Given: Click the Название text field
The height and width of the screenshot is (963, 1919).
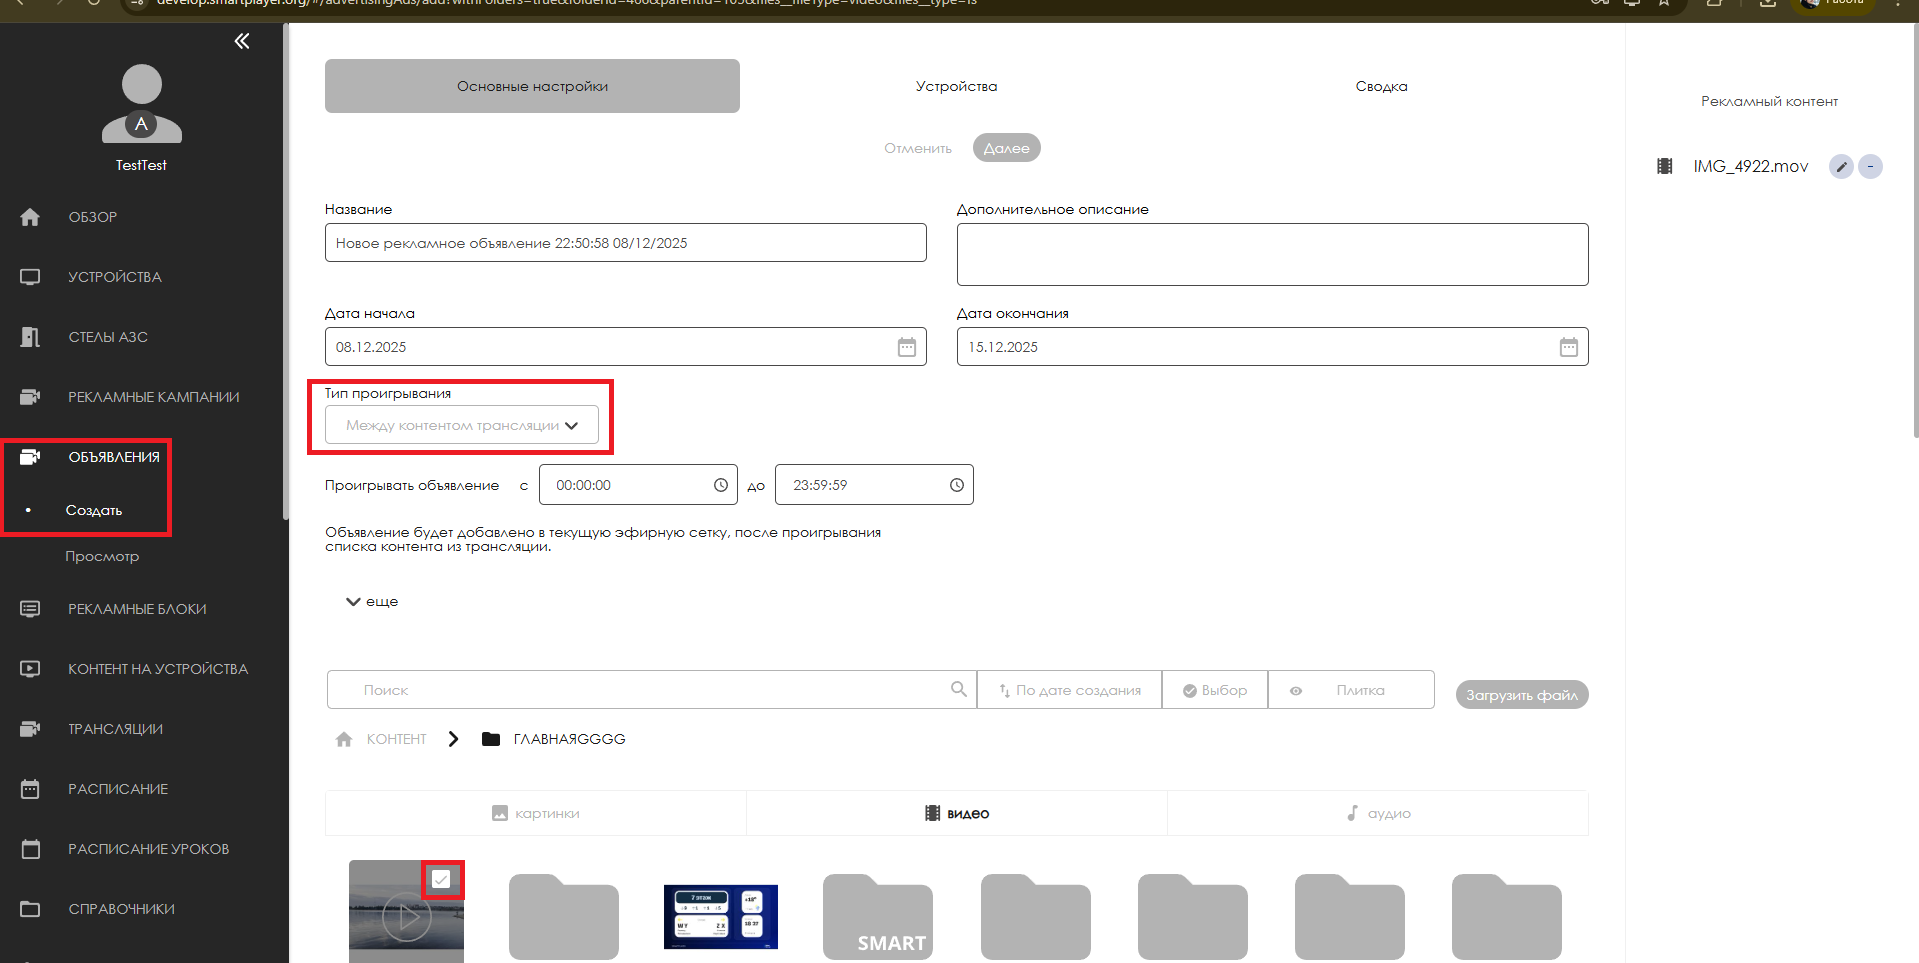Looking at the screenshot, I should pyautogui.click(x=625, y=243).
